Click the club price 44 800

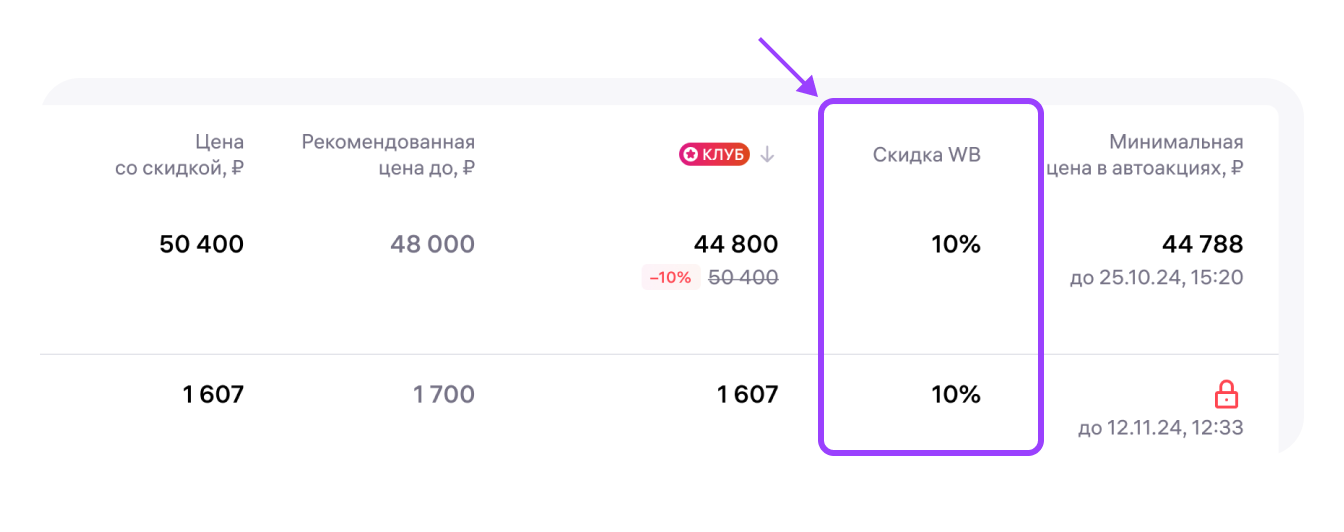coord(735,244)
